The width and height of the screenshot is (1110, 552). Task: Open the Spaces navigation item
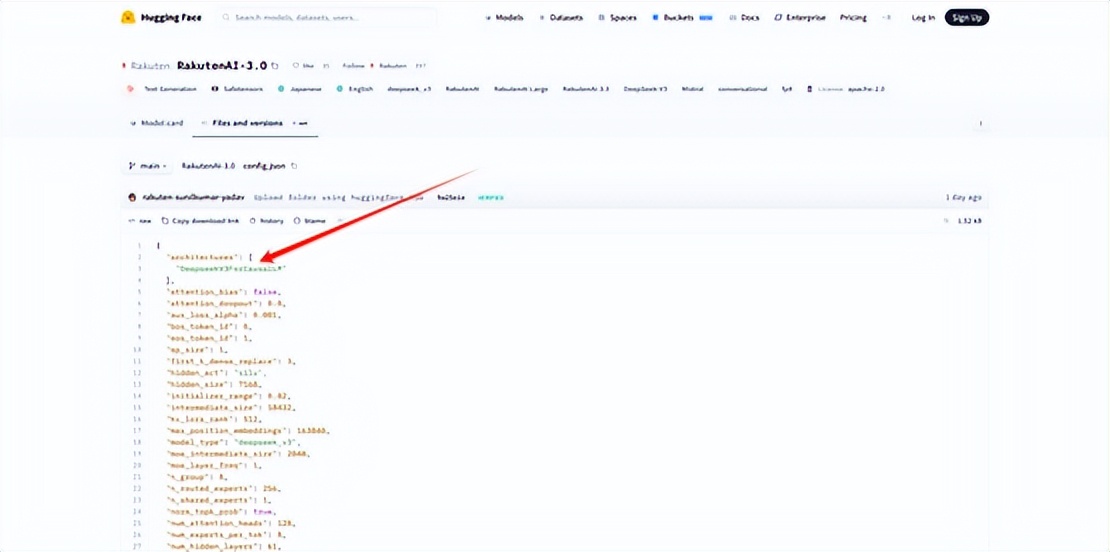(617, 18)
